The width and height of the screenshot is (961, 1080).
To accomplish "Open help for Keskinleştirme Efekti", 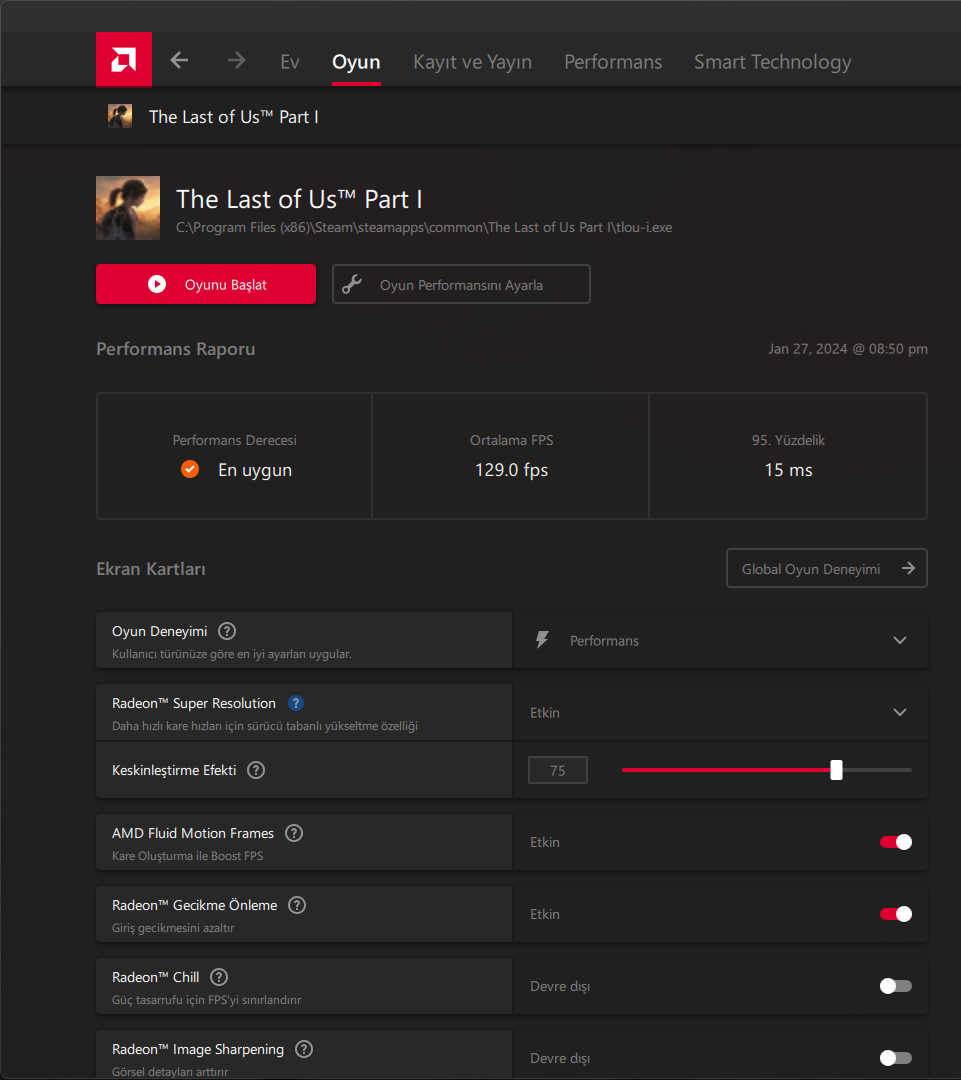I will point(256,770).
